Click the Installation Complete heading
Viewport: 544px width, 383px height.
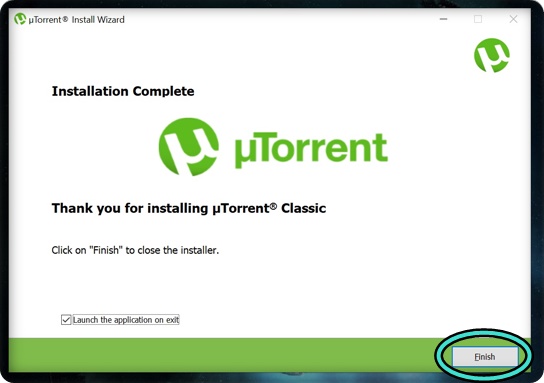[123, 91]
